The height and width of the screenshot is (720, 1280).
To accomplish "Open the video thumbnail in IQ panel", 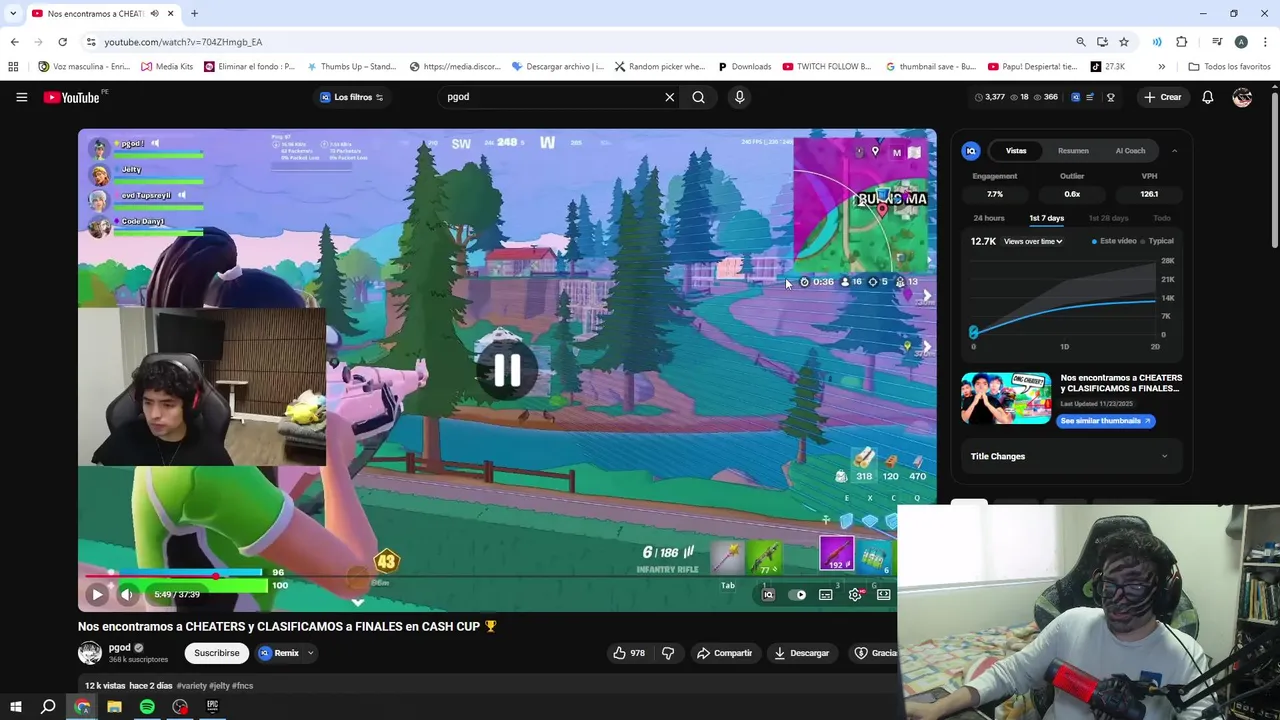I will pos(1006,398).
